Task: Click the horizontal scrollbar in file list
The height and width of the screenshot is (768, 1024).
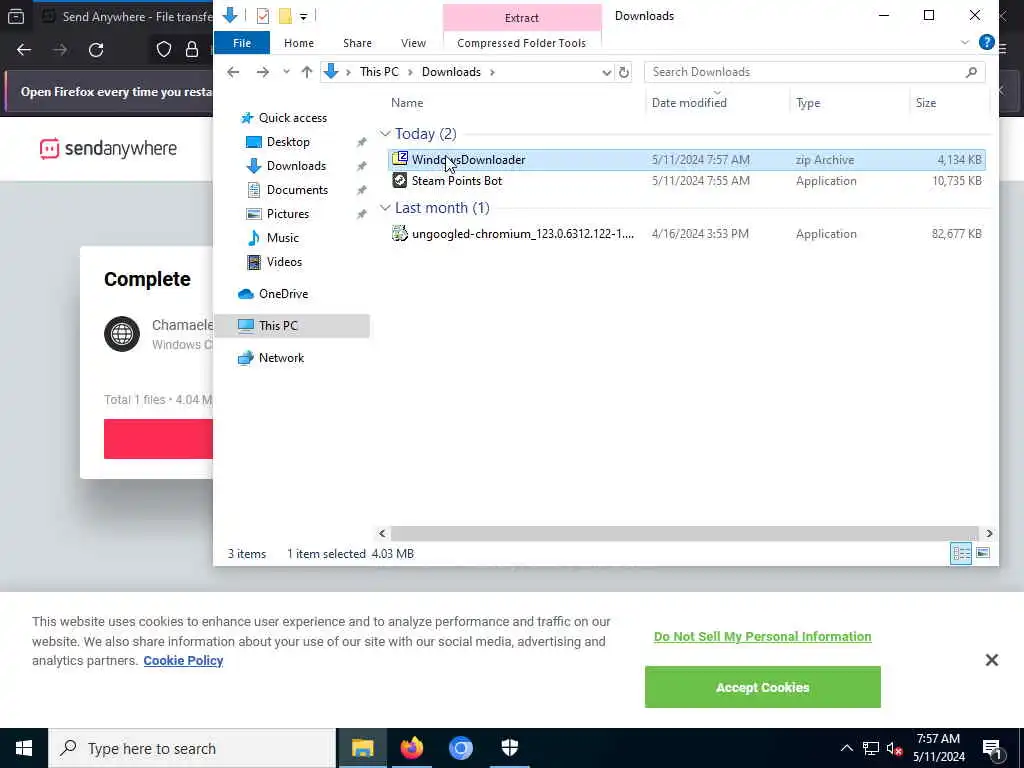Action: [684, 534]
